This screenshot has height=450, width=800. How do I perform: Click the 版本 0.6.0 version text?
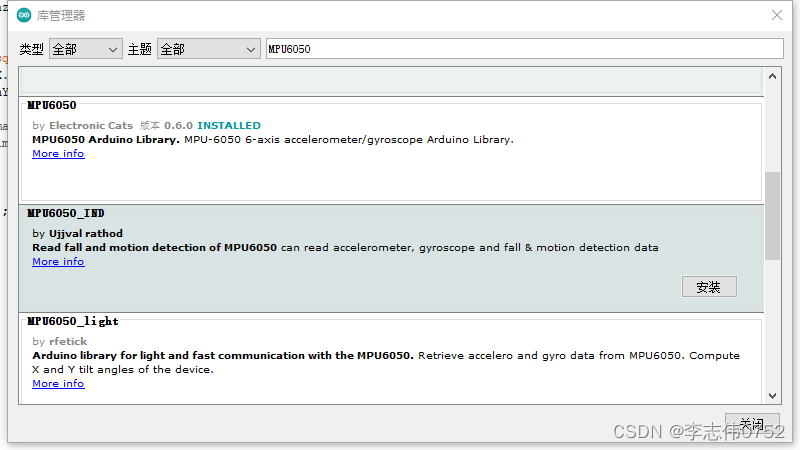[166, 126]
